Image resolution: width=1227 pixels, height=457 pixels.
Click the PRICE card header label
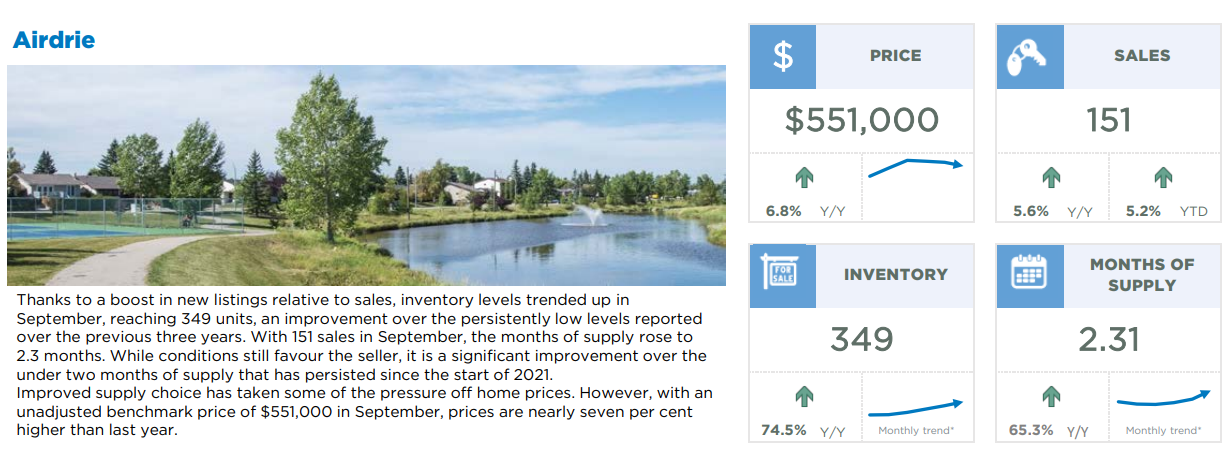coord(895,57)
